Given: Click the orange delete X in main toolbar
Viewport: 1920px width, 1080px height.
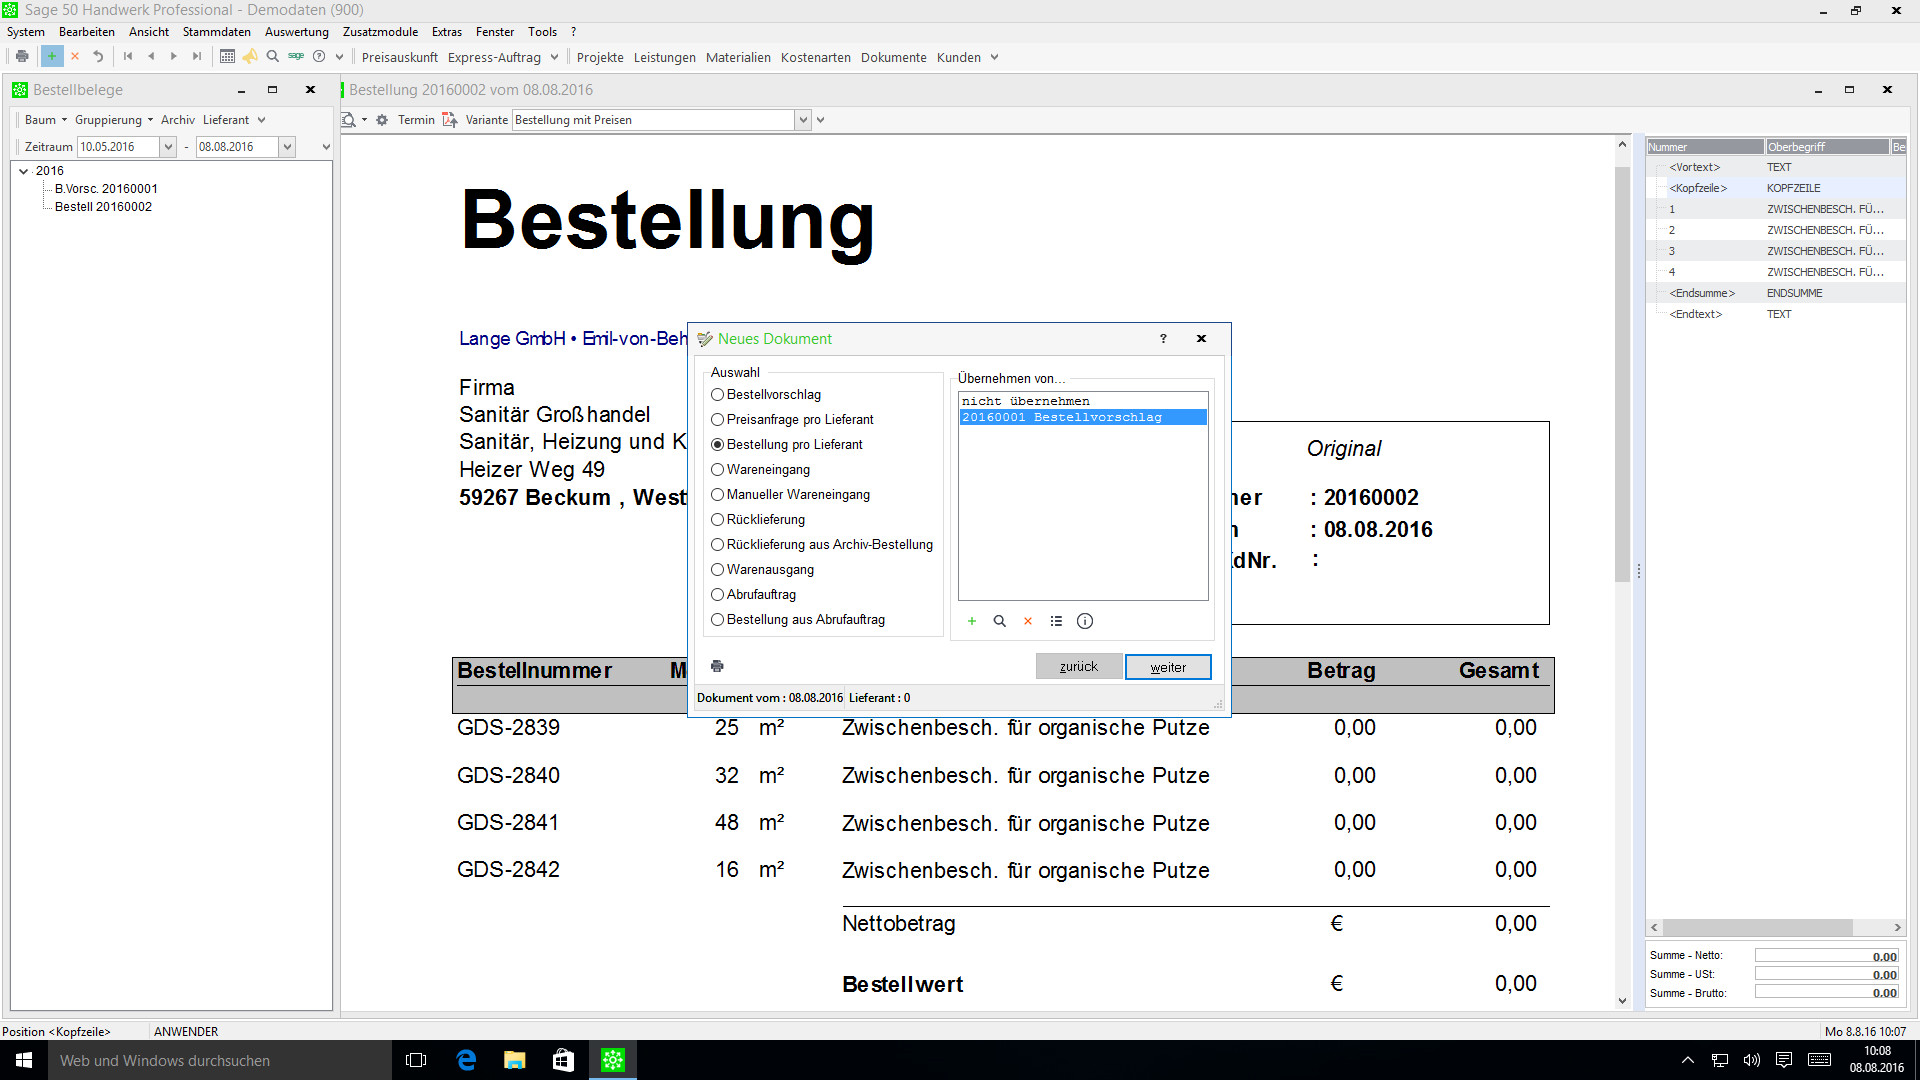Looking at the screenshot, I should point(75,57).
